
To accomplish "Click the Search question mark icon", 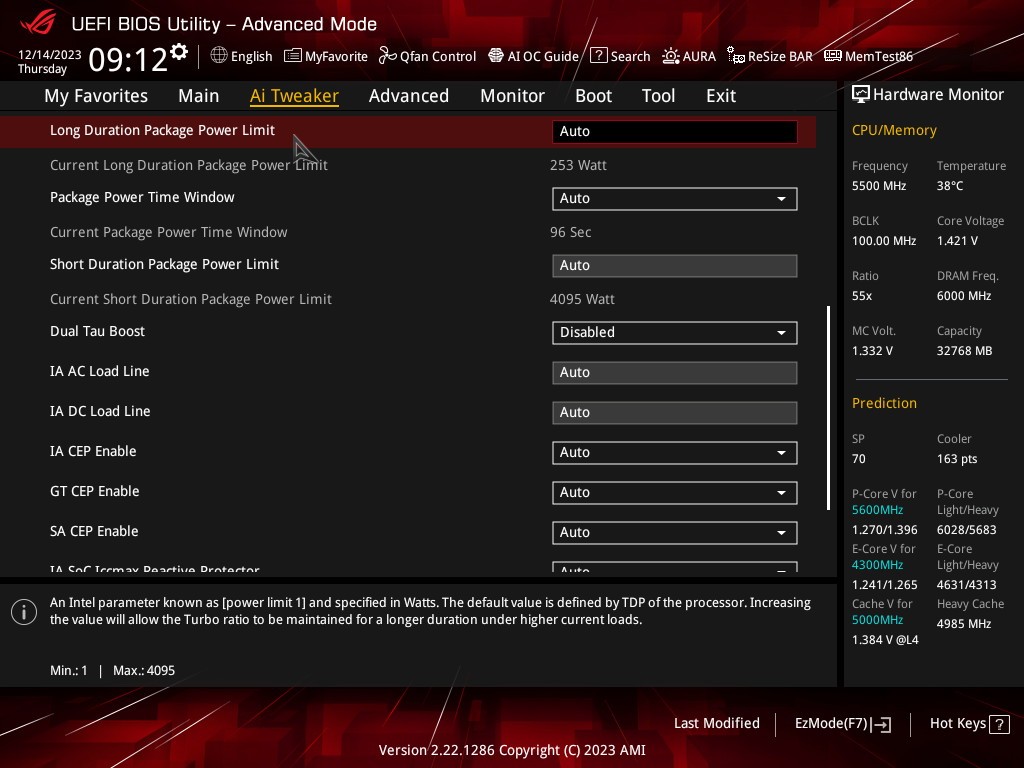I will [x=598, y=56].
